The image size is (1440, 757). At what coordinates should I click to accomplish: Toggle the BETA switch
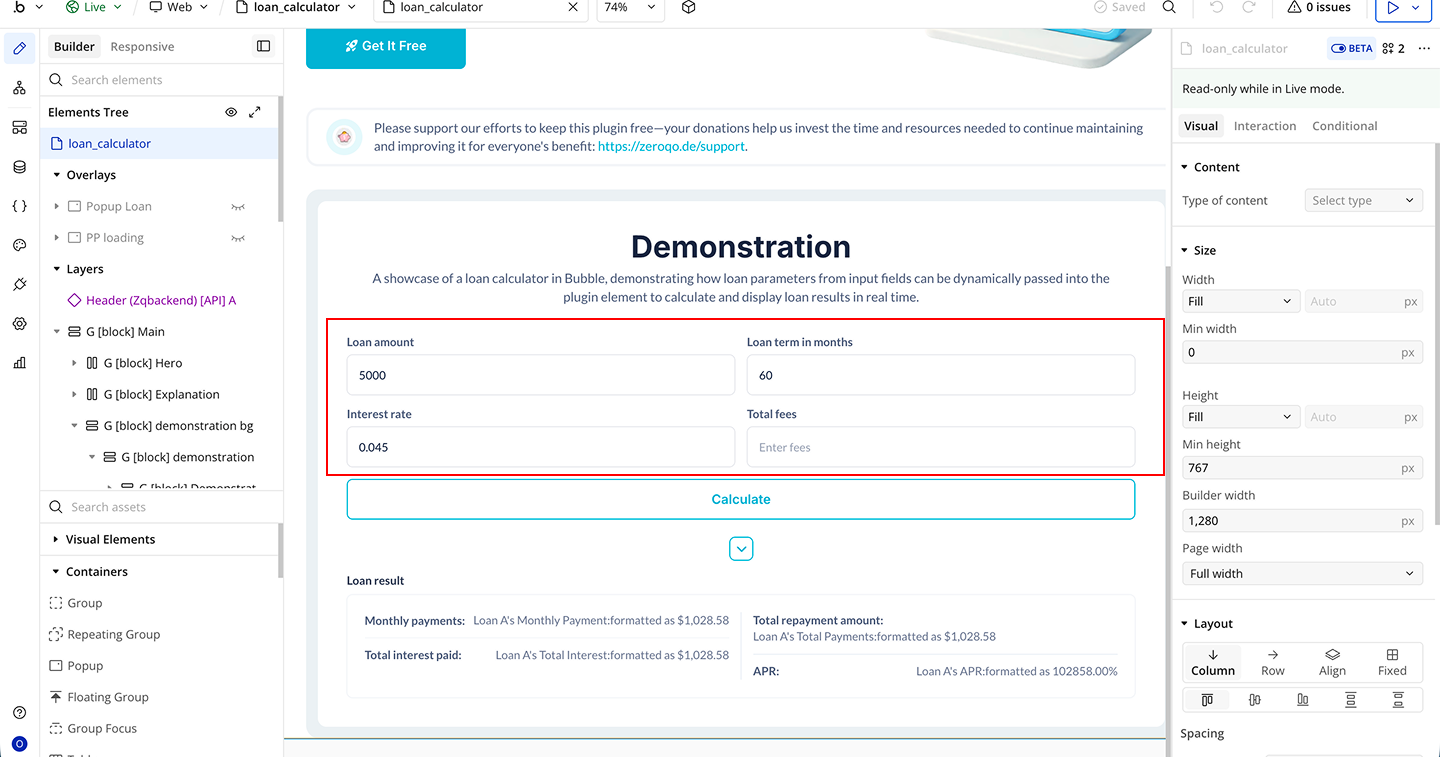(1351, 48)
